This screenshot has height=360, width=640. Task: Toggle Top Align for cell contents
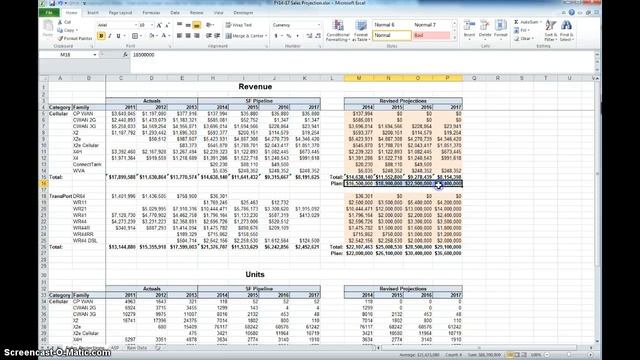click(x=180, y=25)
